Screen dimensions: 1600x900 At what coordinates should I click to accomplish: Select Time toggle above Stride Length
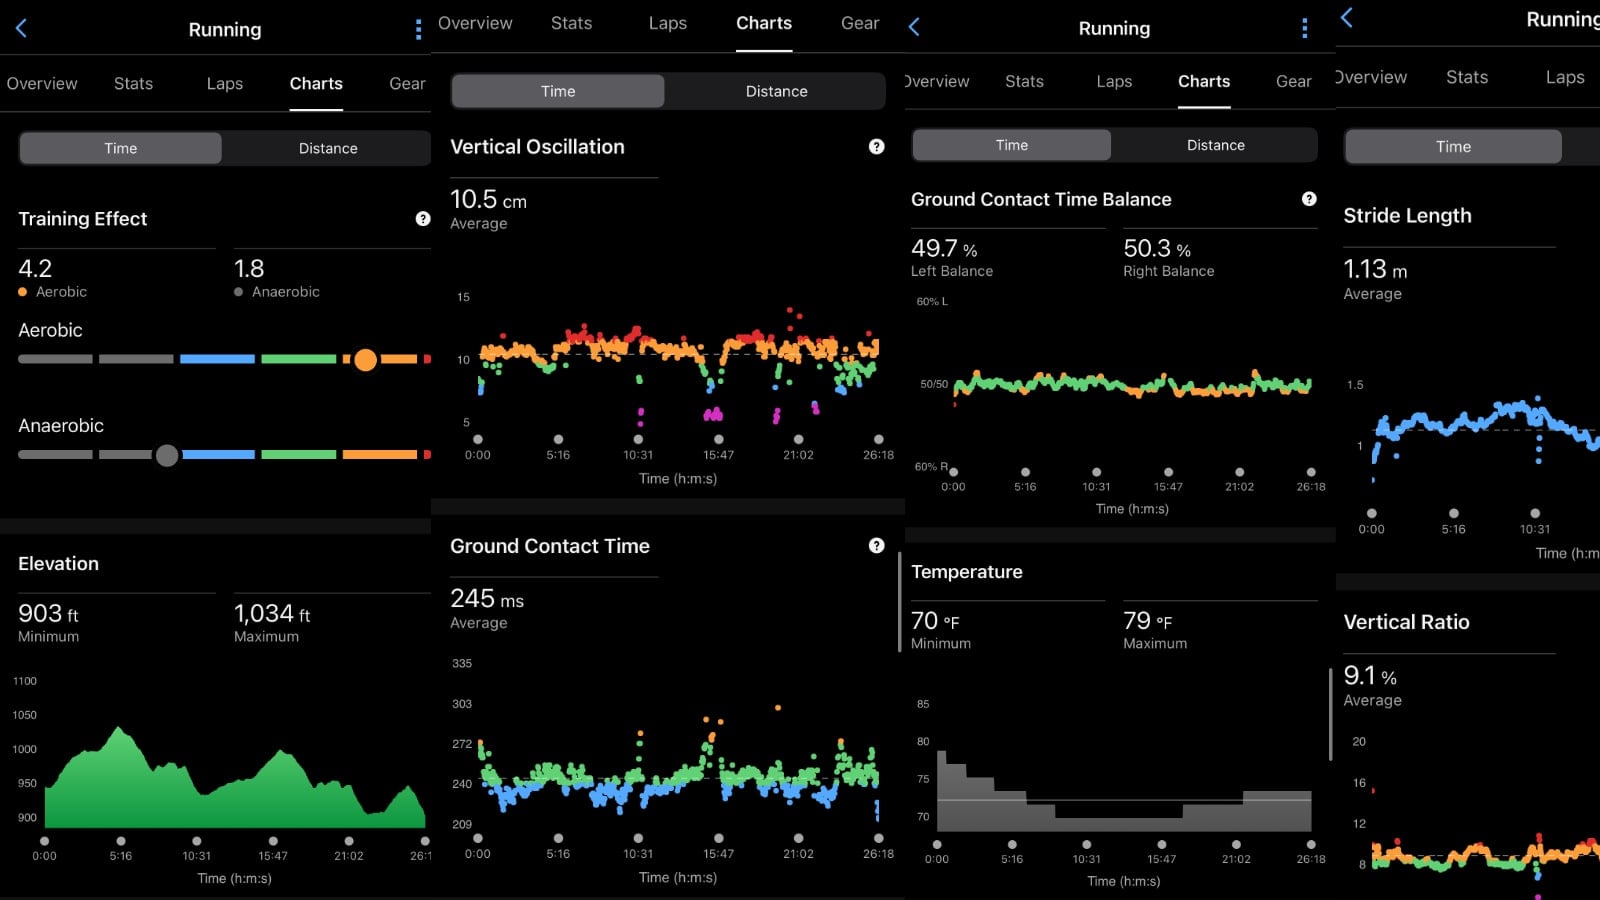point(1453,147)
